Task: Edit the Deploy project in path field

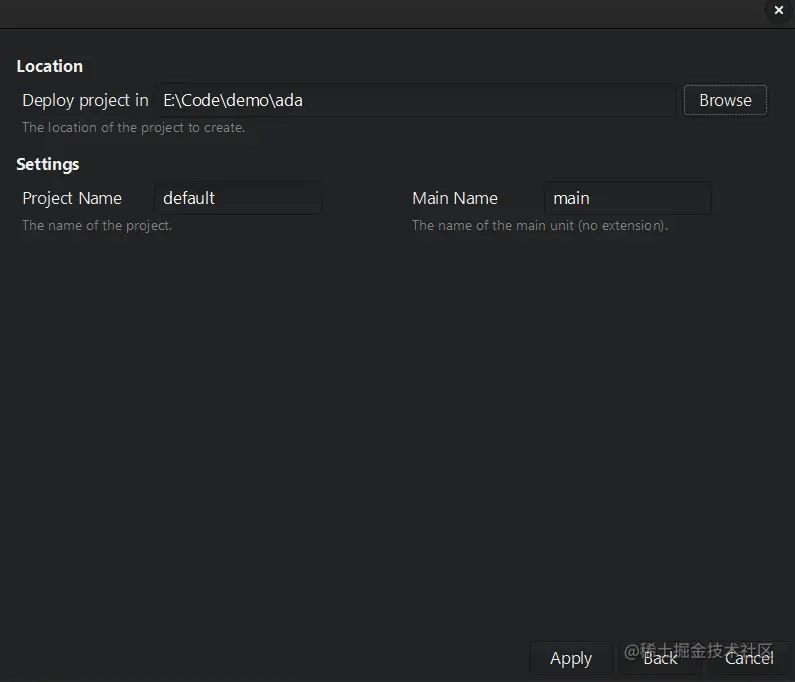Action: pos(415,100)
